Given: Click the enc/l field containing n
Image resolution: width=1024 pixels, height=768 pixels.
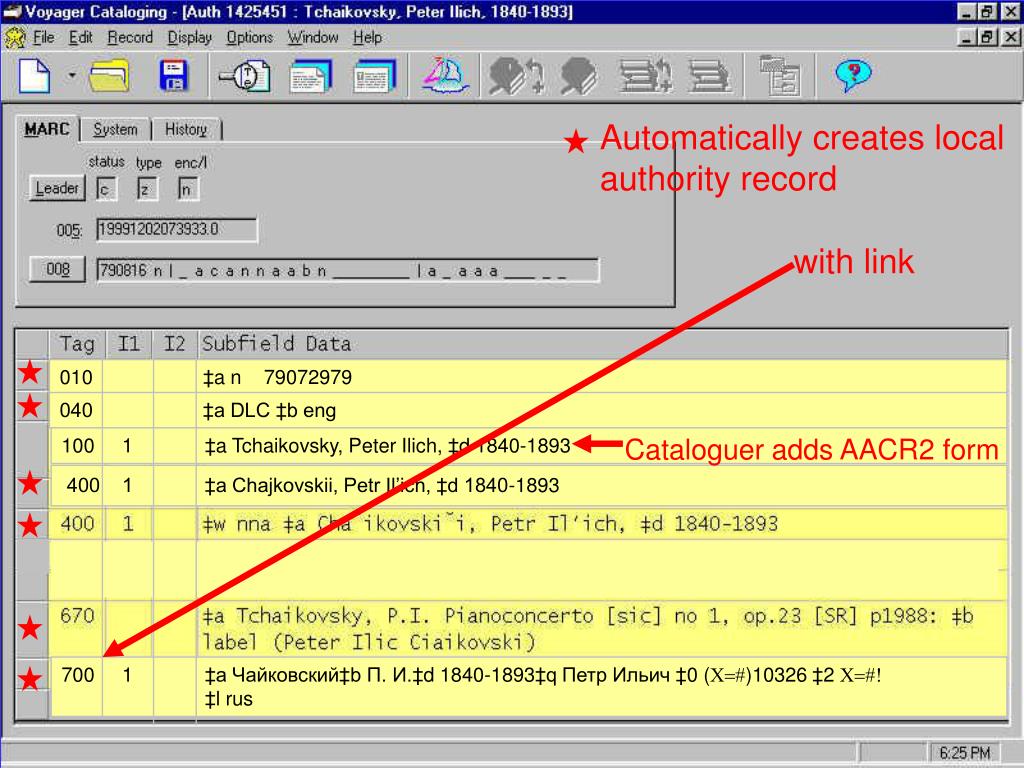Looking at the screenshot, I should (188, 189).
